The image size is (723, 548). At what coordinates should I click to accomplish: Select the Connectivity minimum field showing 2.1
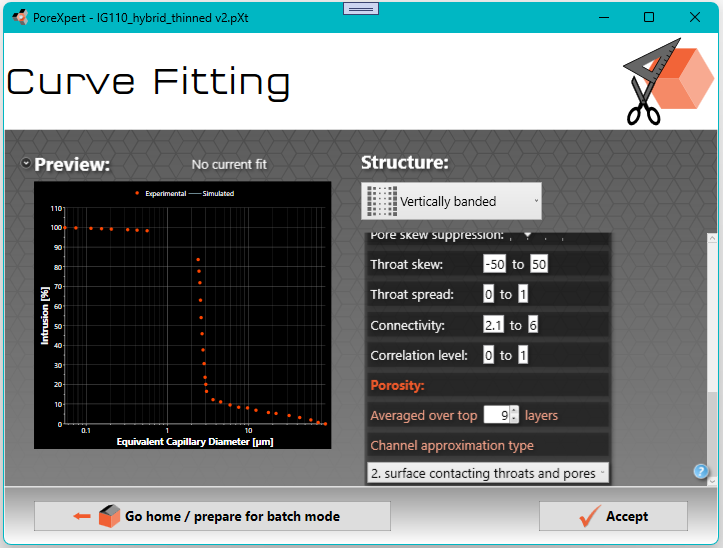tap(492, 325)
